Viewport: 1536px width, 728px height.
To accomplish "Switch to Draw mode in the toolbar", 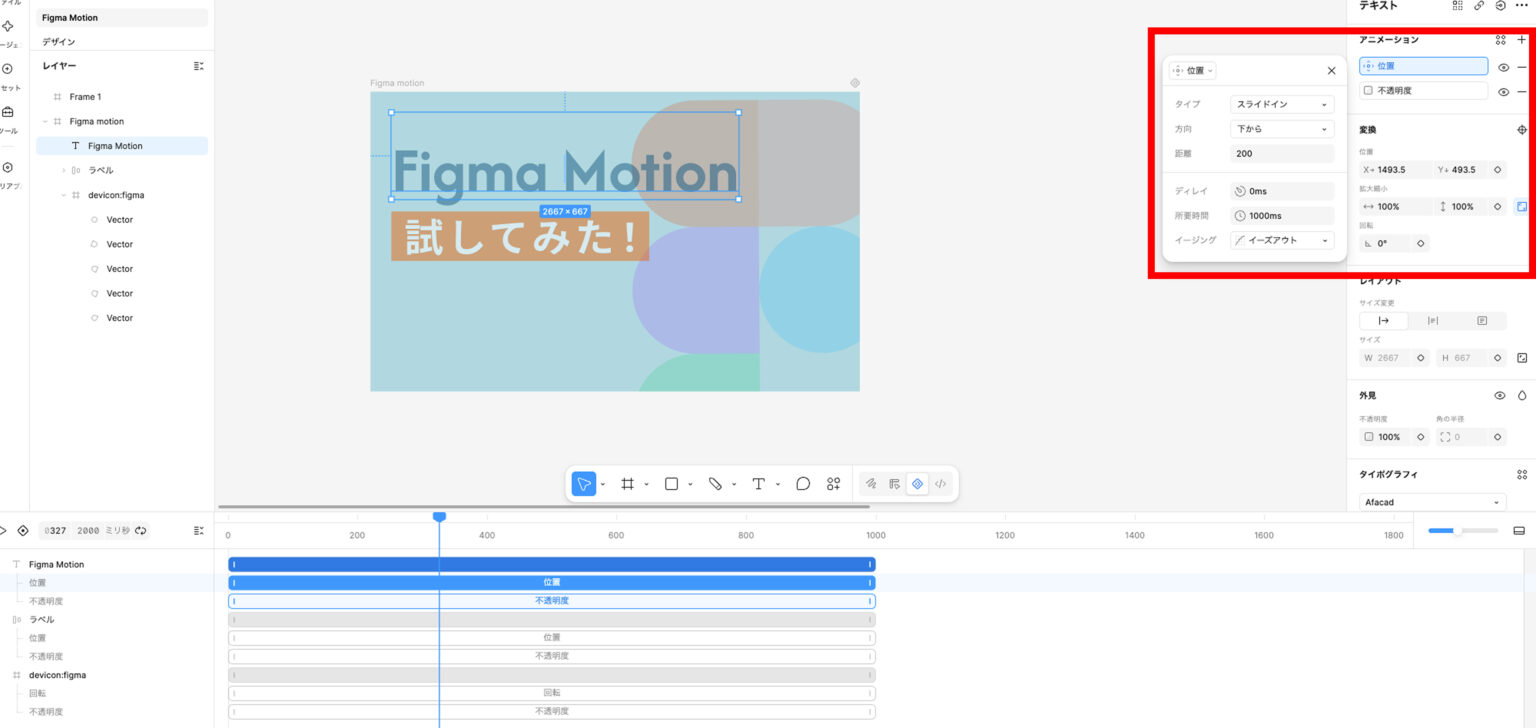I will 871,484.
